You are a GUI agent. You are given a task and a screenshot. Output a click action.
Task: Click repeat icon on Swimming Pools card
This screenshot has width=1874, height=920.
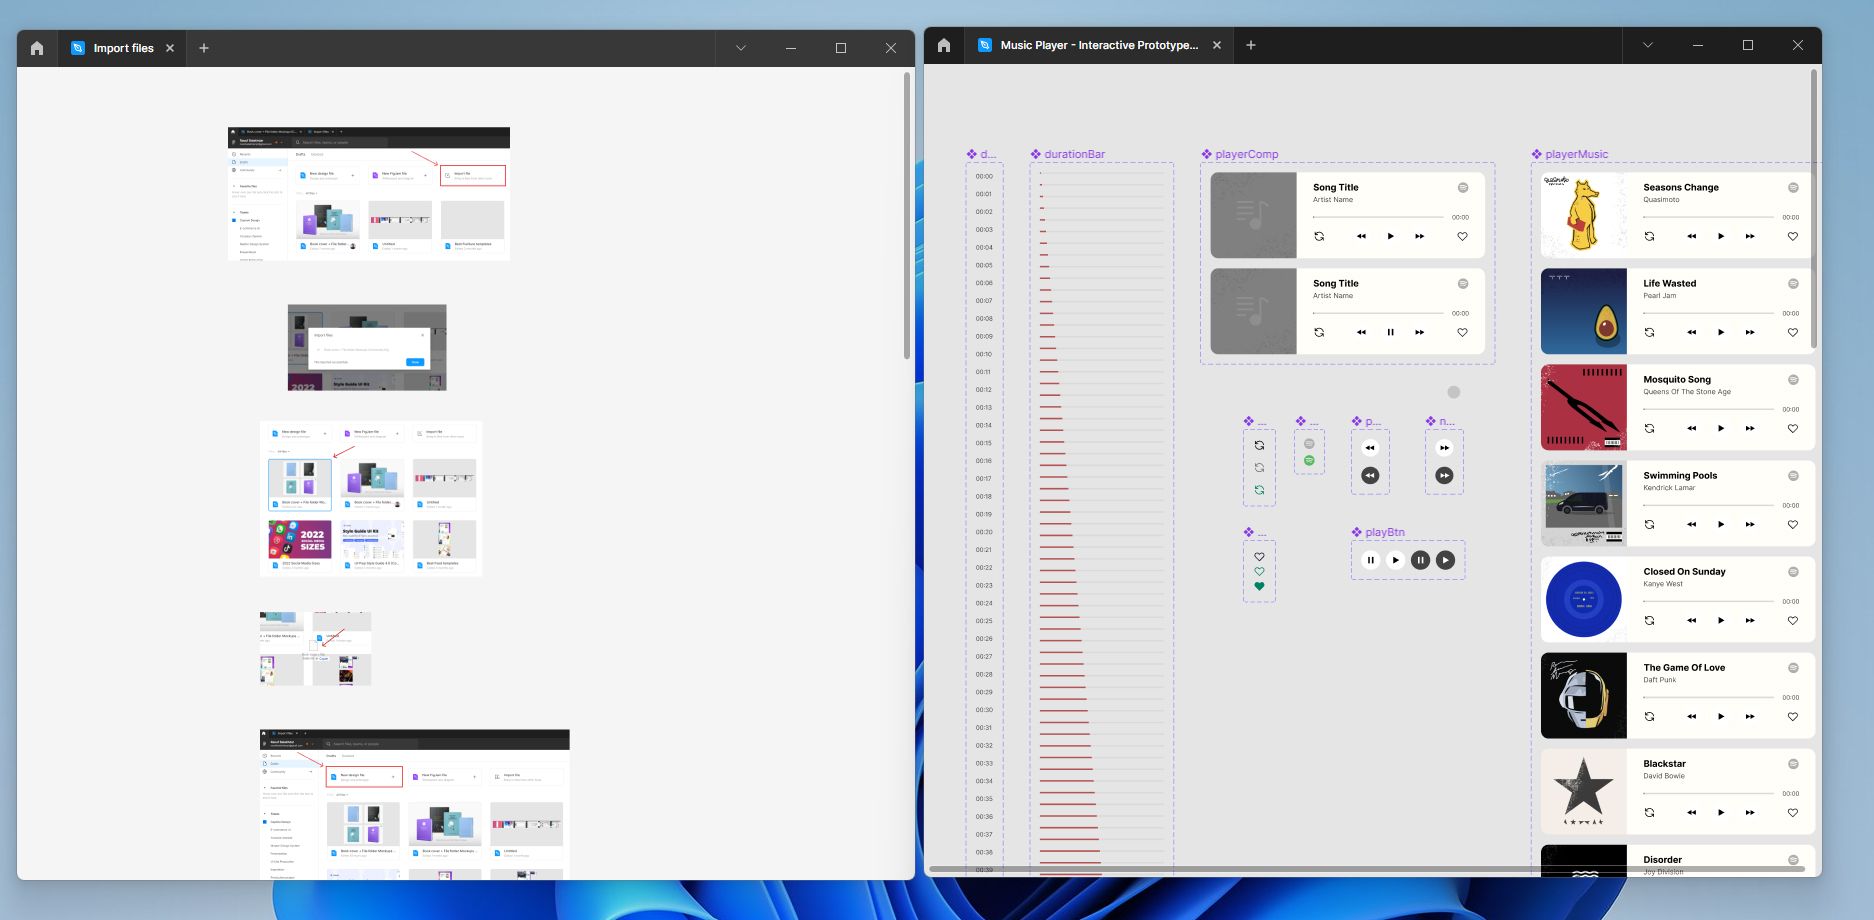tap(1649, 525)
